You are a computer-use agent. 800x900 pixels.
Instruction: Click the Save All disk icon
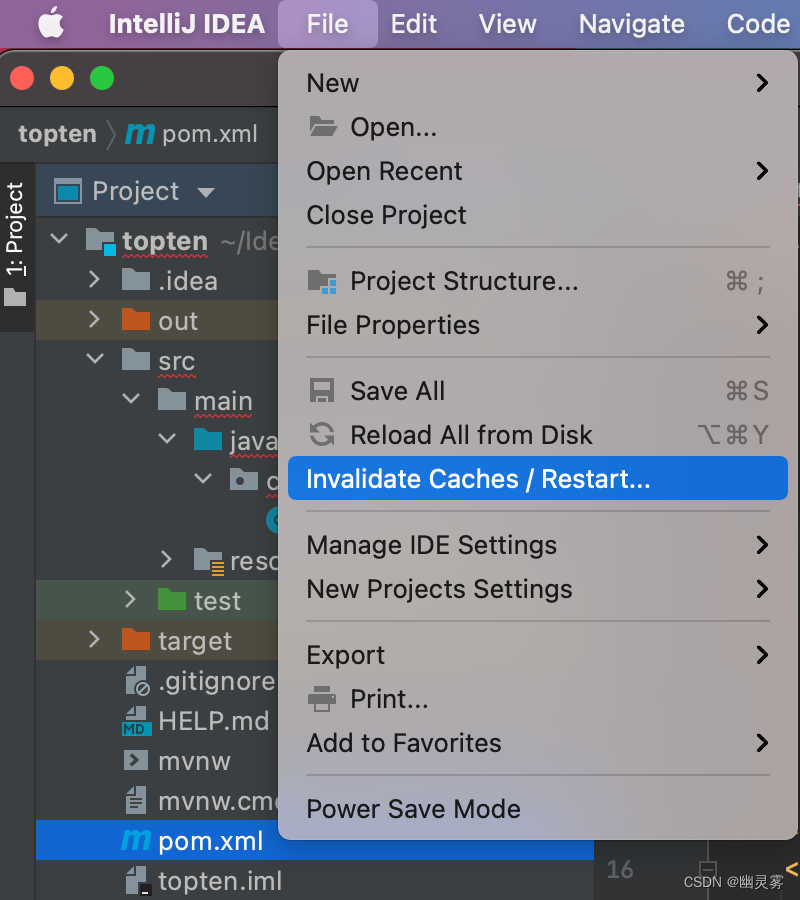(322, 391)
